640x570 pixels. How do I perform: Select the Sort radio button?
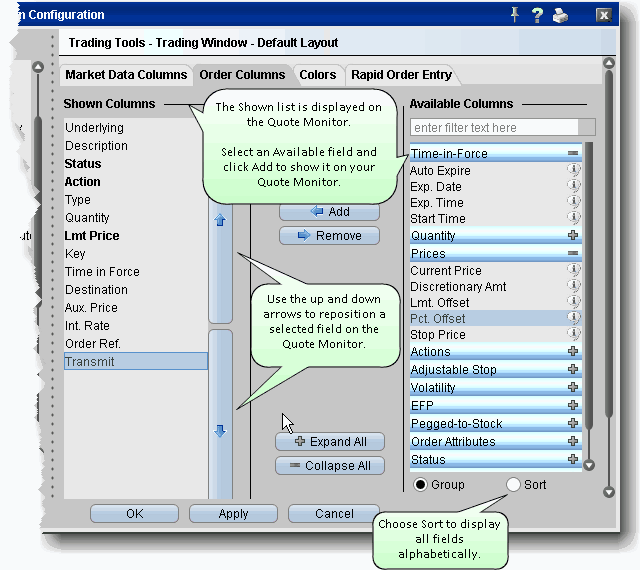[514, 485]
